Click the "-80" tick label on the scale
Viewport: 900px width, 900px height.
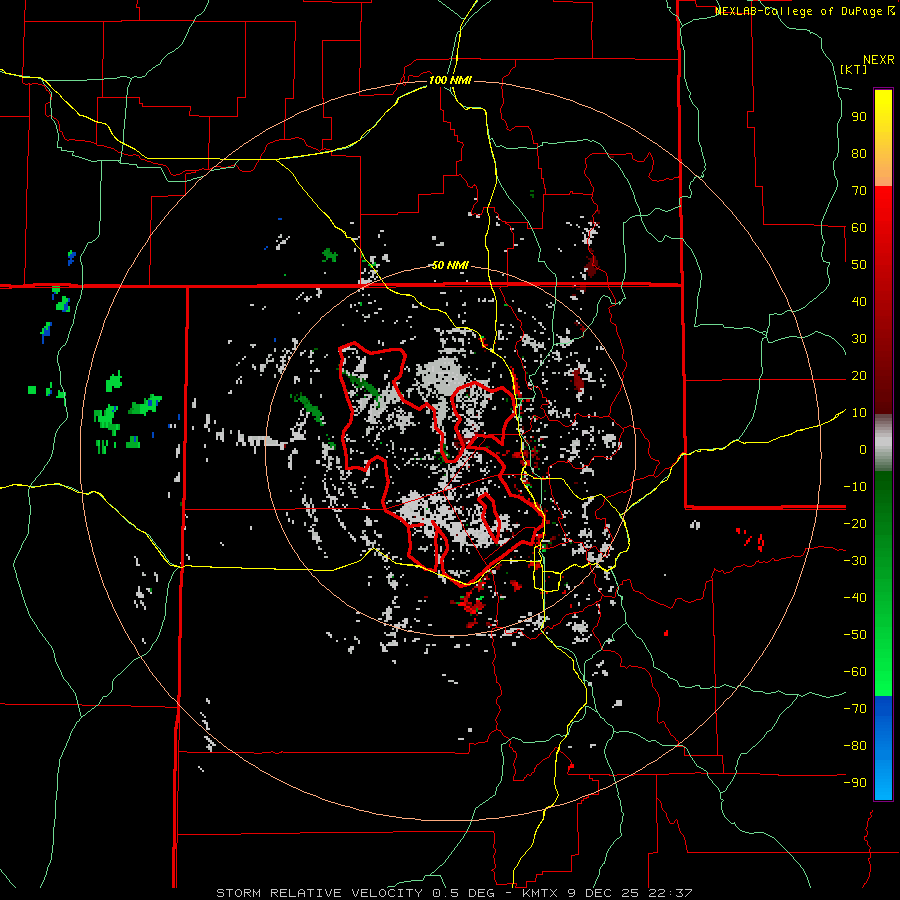click(855, 746)
